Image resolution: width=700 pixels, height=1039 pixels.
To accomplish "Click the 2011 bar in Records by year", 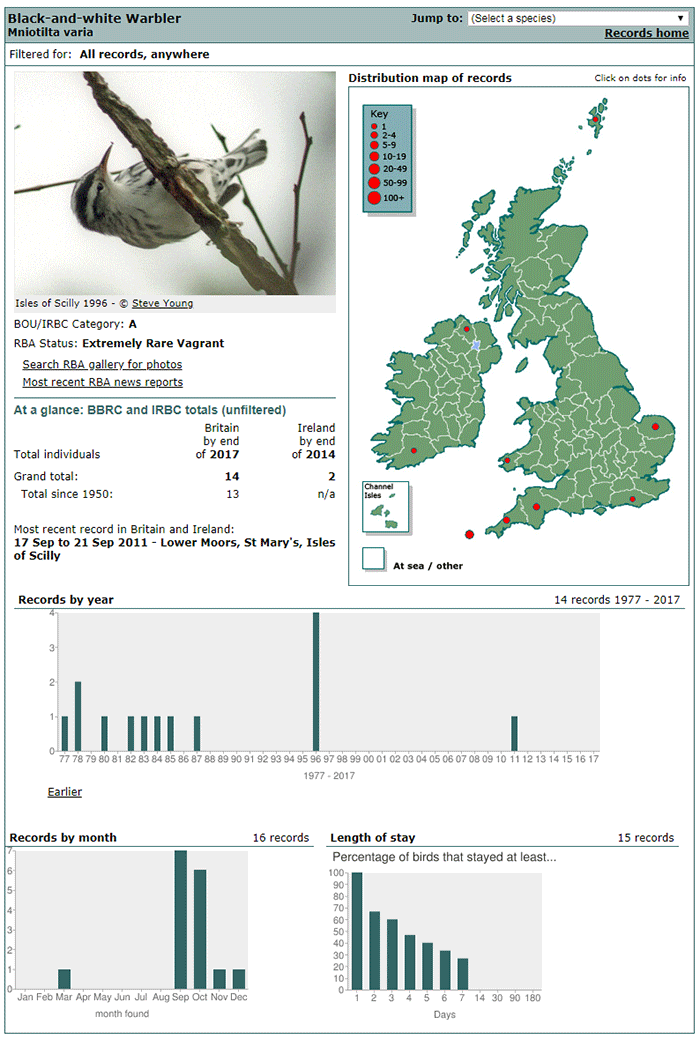I will [x=514, y=734].
